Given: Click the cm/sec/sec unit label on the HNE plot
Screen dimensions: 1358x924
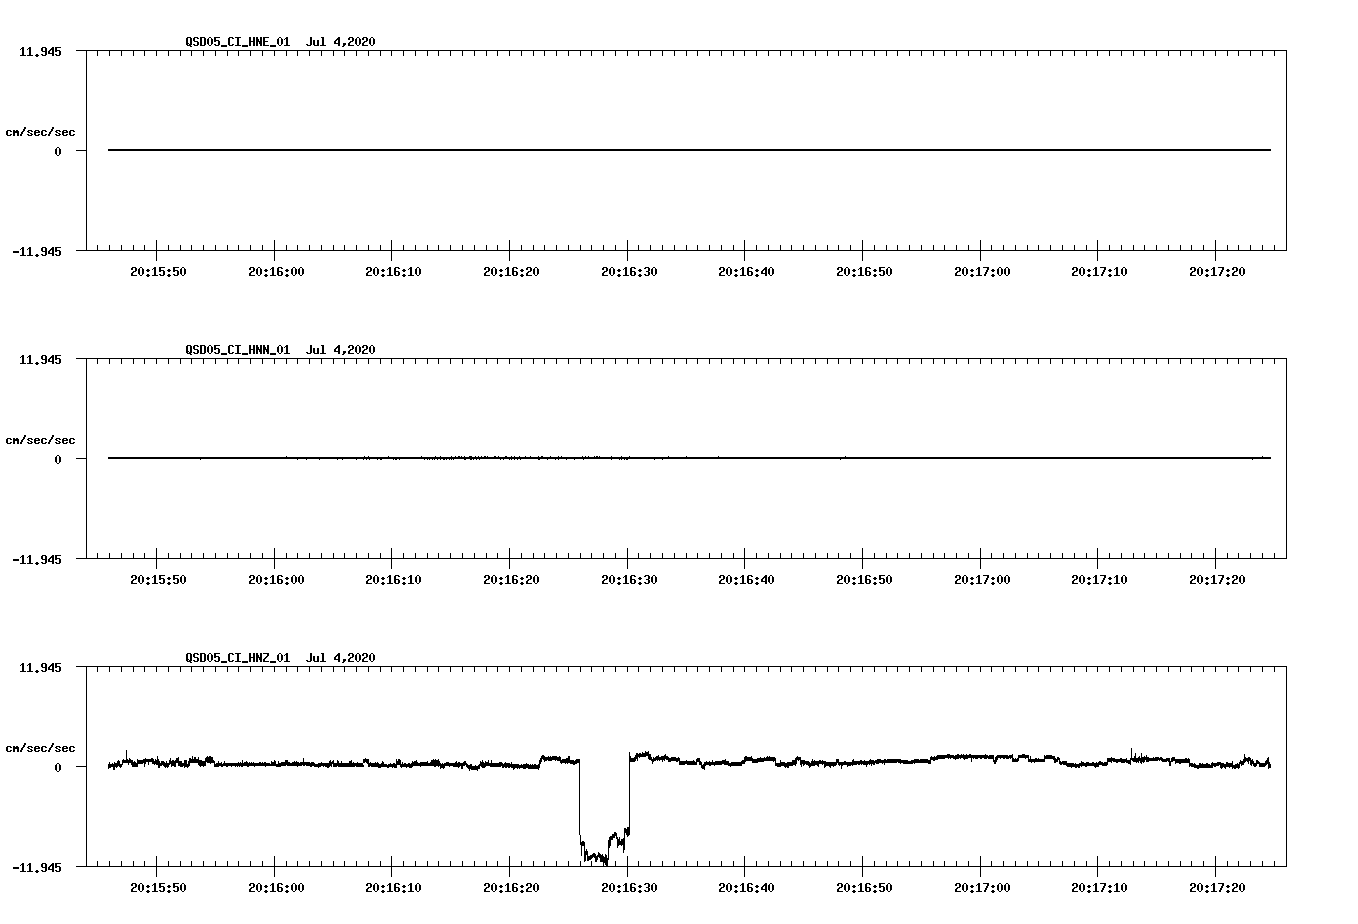Looking at the screenshot, I should [x=40, y=132].
